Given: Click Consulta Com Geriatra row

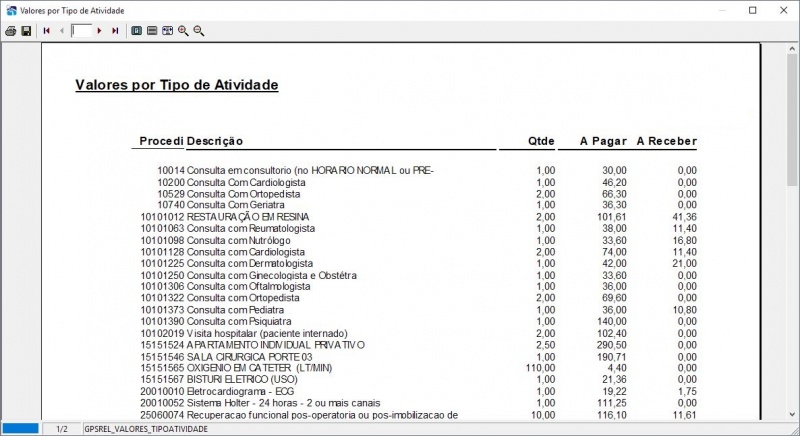Looking at the screenshot, I should (x=427, y=205).
